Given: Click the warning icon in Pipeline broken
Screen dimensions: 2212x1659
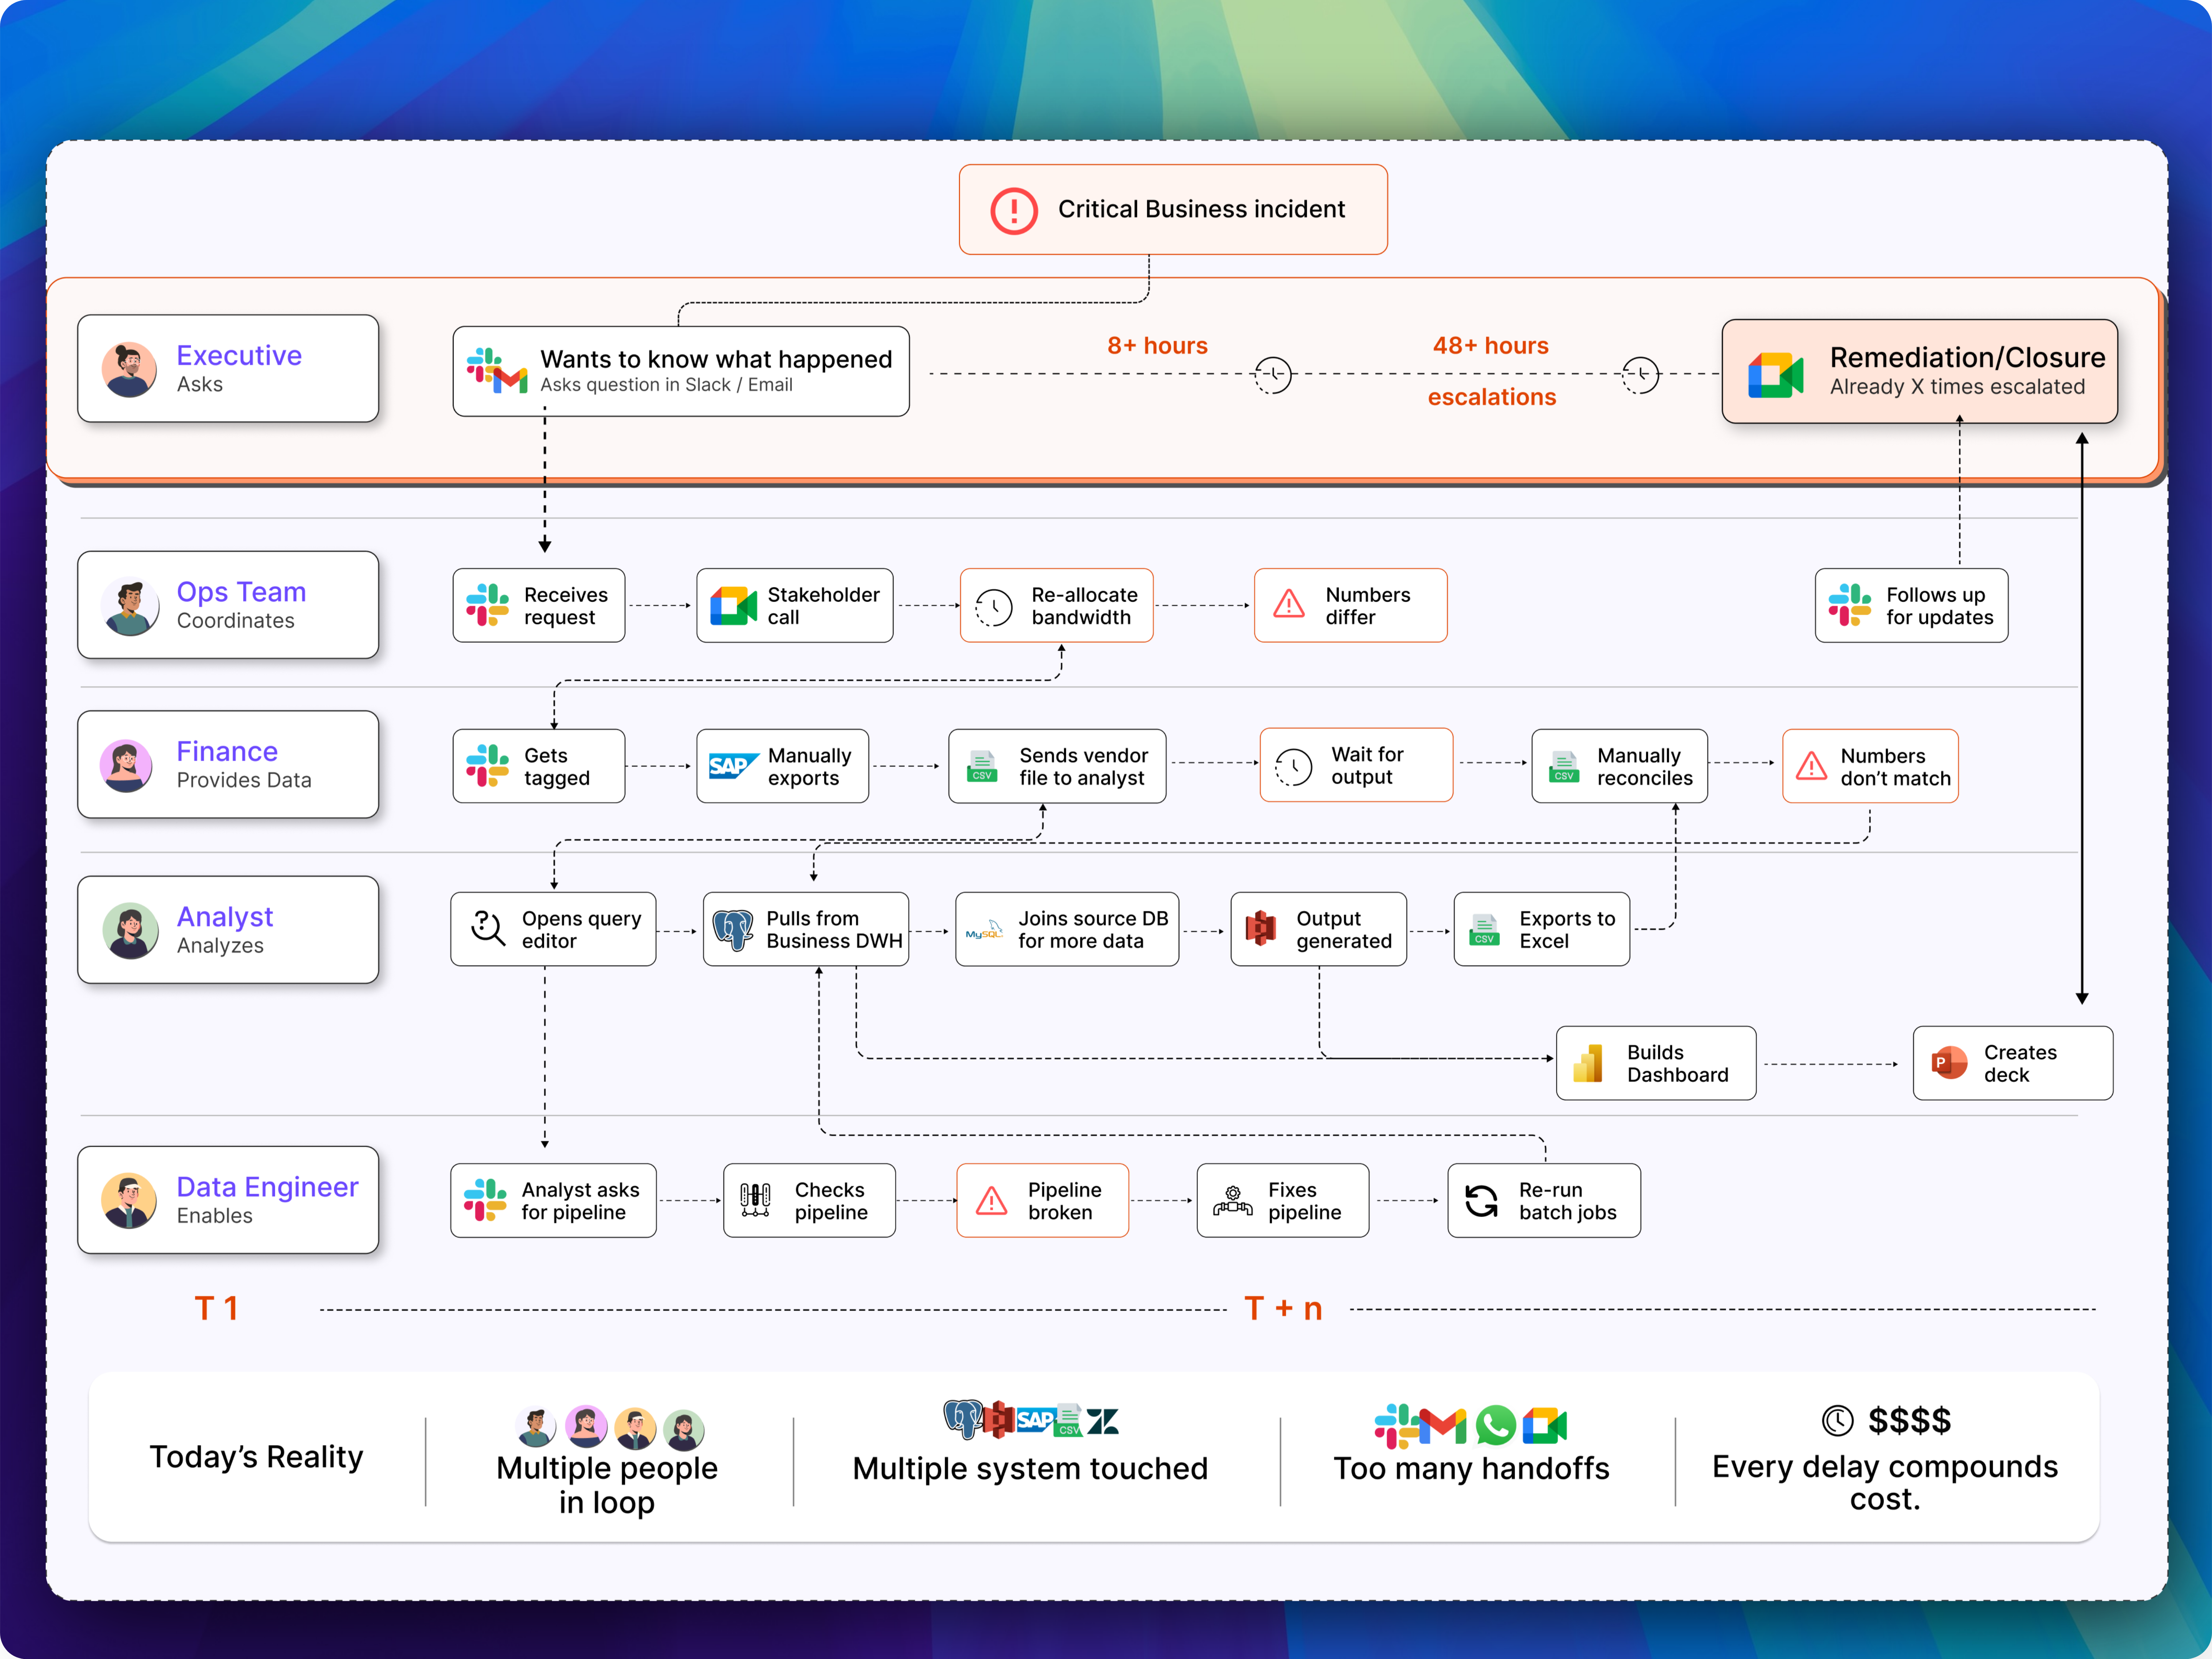Looking at the screenshot, I should pyautogui.click(x=991, y=1200).
